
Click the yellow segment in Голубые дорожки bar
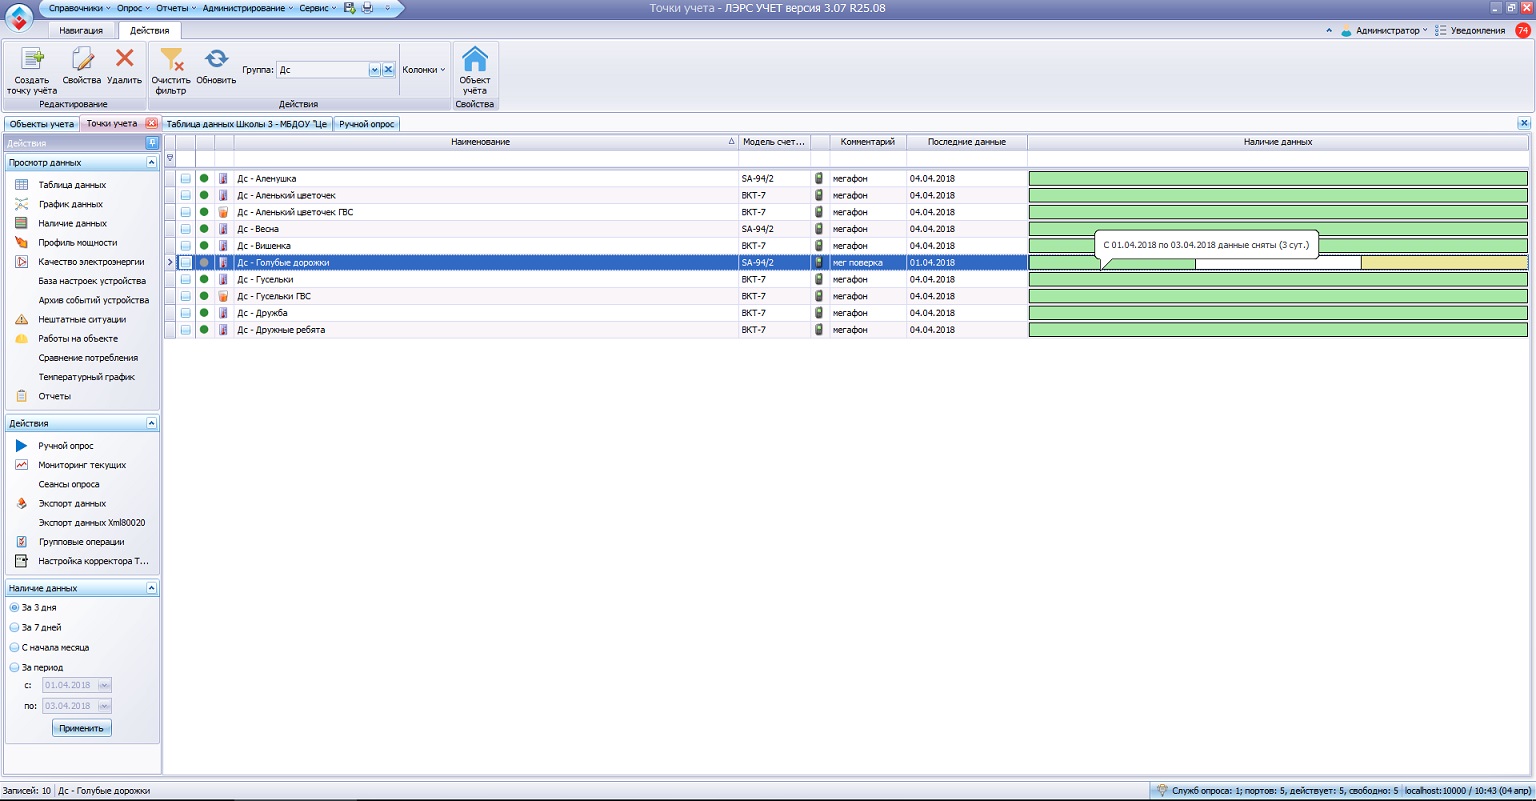pyautogui.click(x=1444, y=263)
